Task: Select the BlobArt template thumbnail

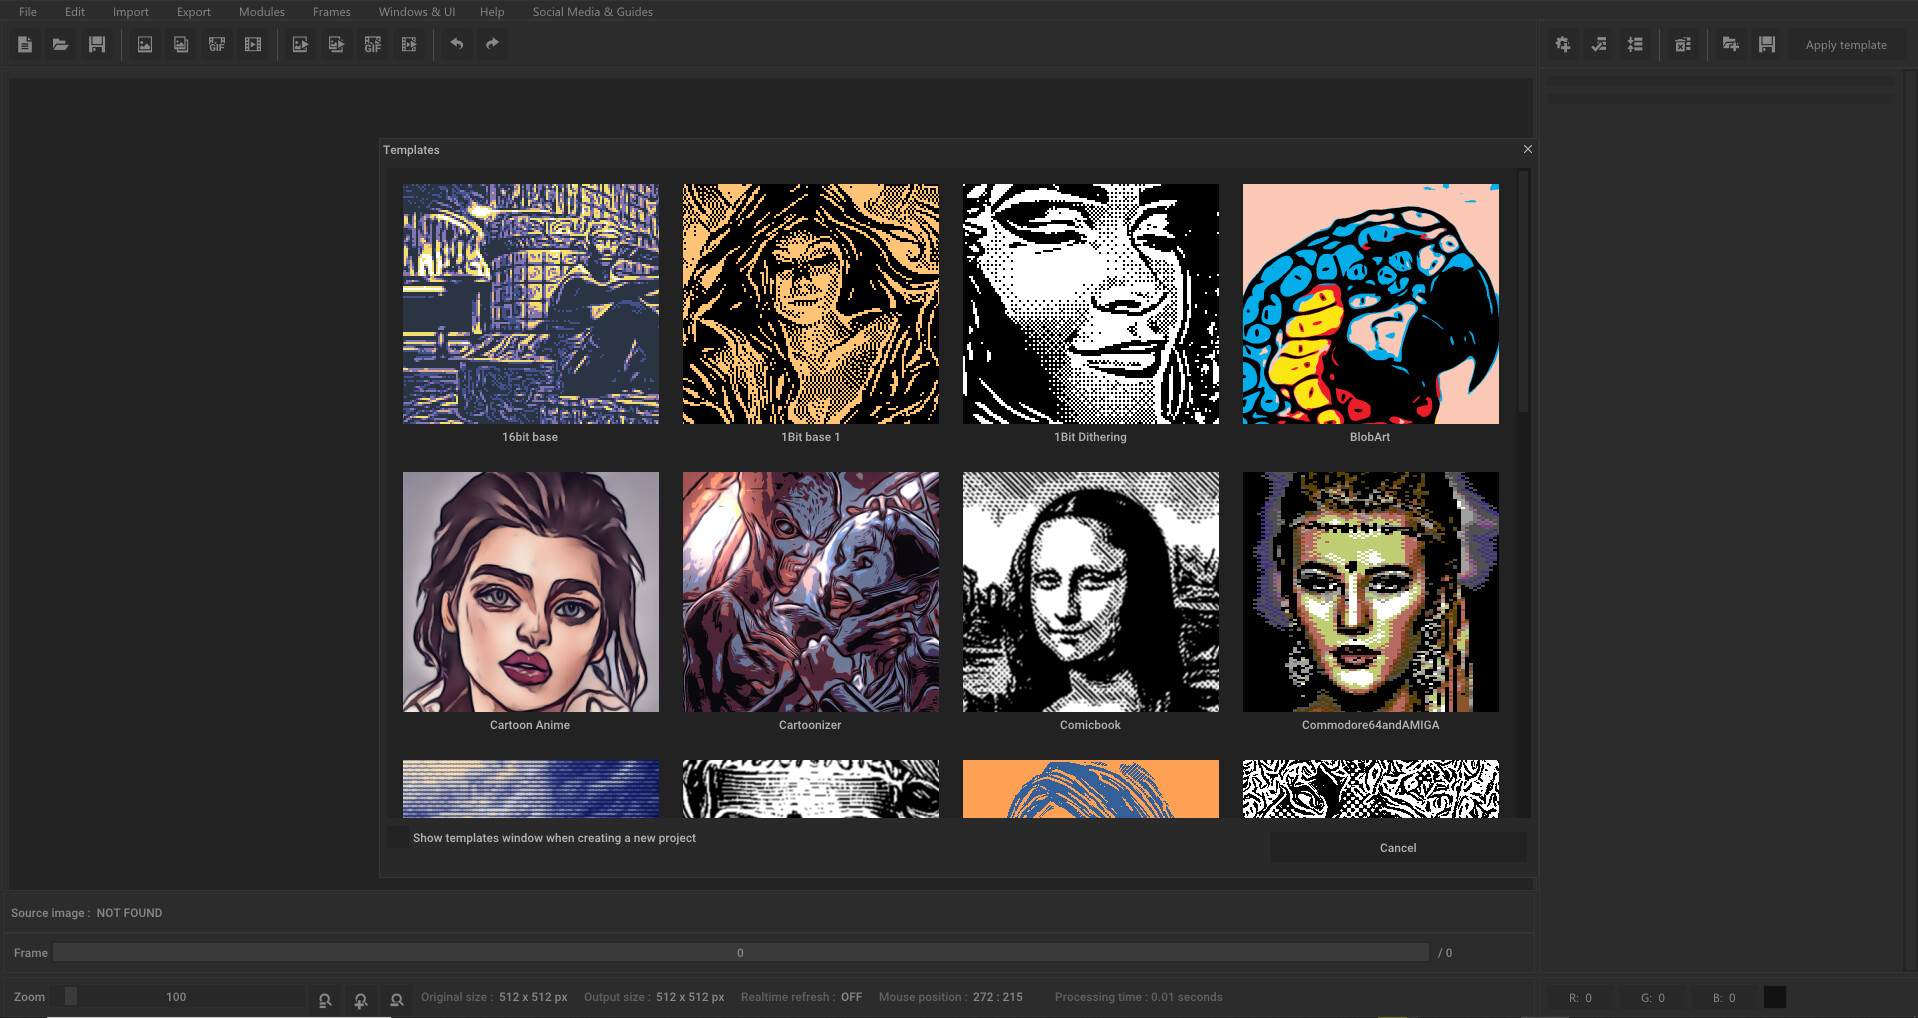Action: pyautogui.click(x=1370, y=304)
